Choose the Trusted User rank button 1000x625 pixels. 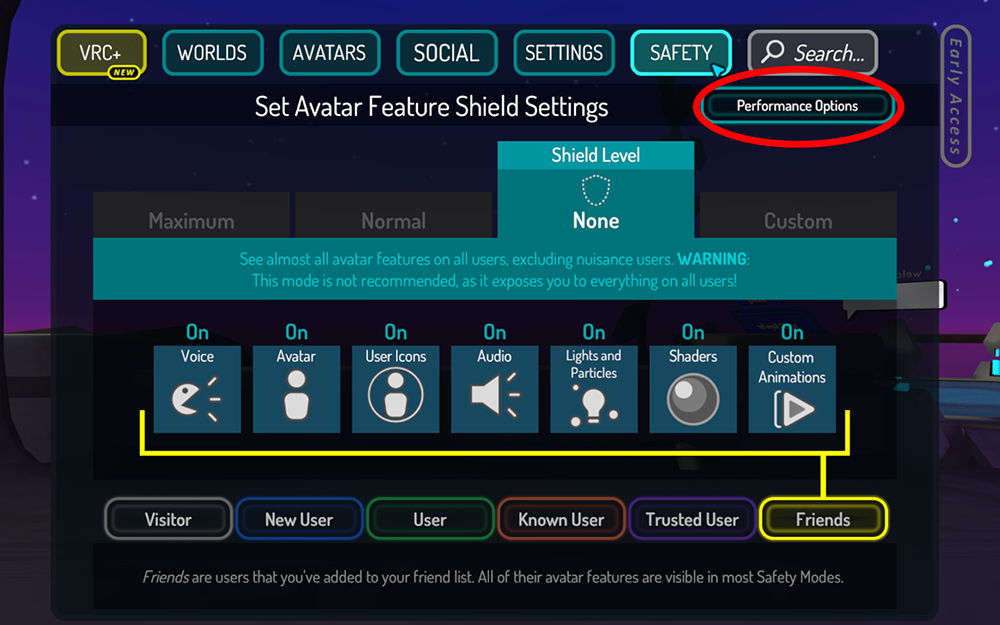click(x=692, y=519)
